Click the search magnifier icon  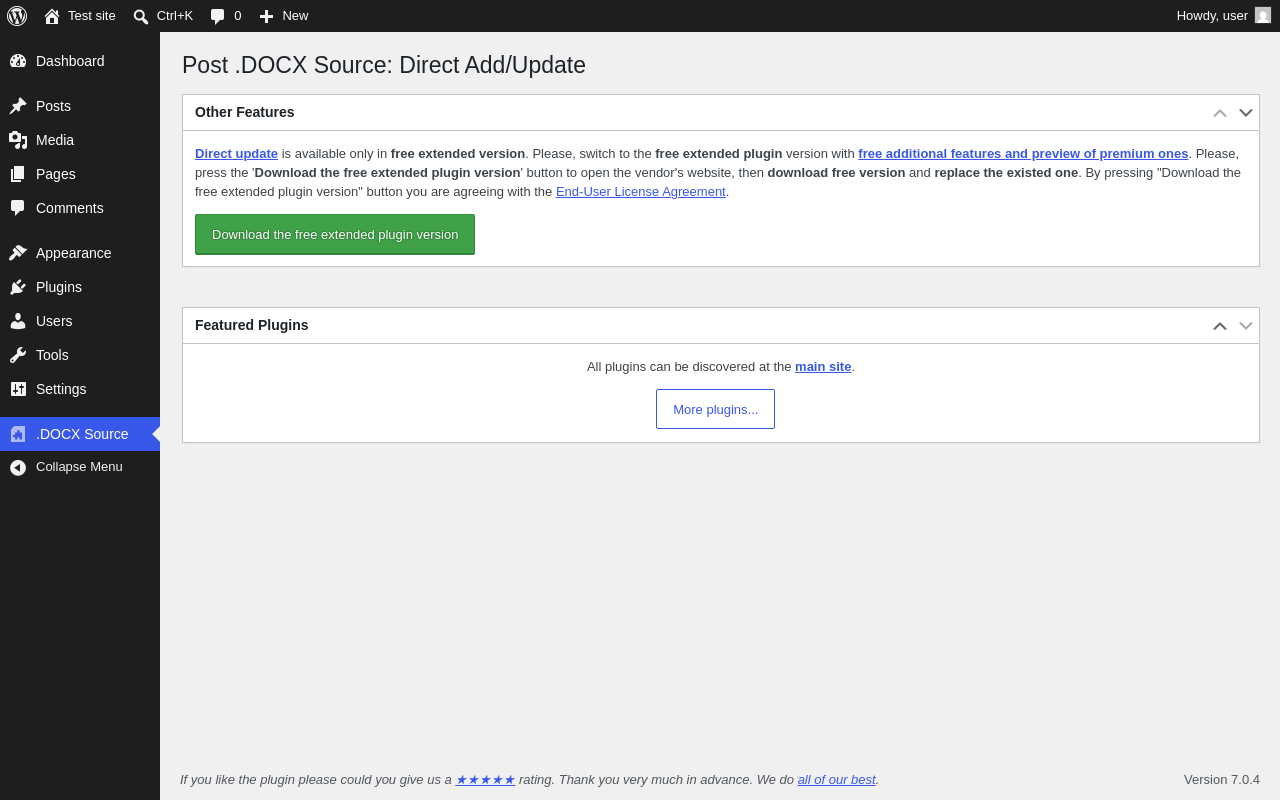point(141,16)
